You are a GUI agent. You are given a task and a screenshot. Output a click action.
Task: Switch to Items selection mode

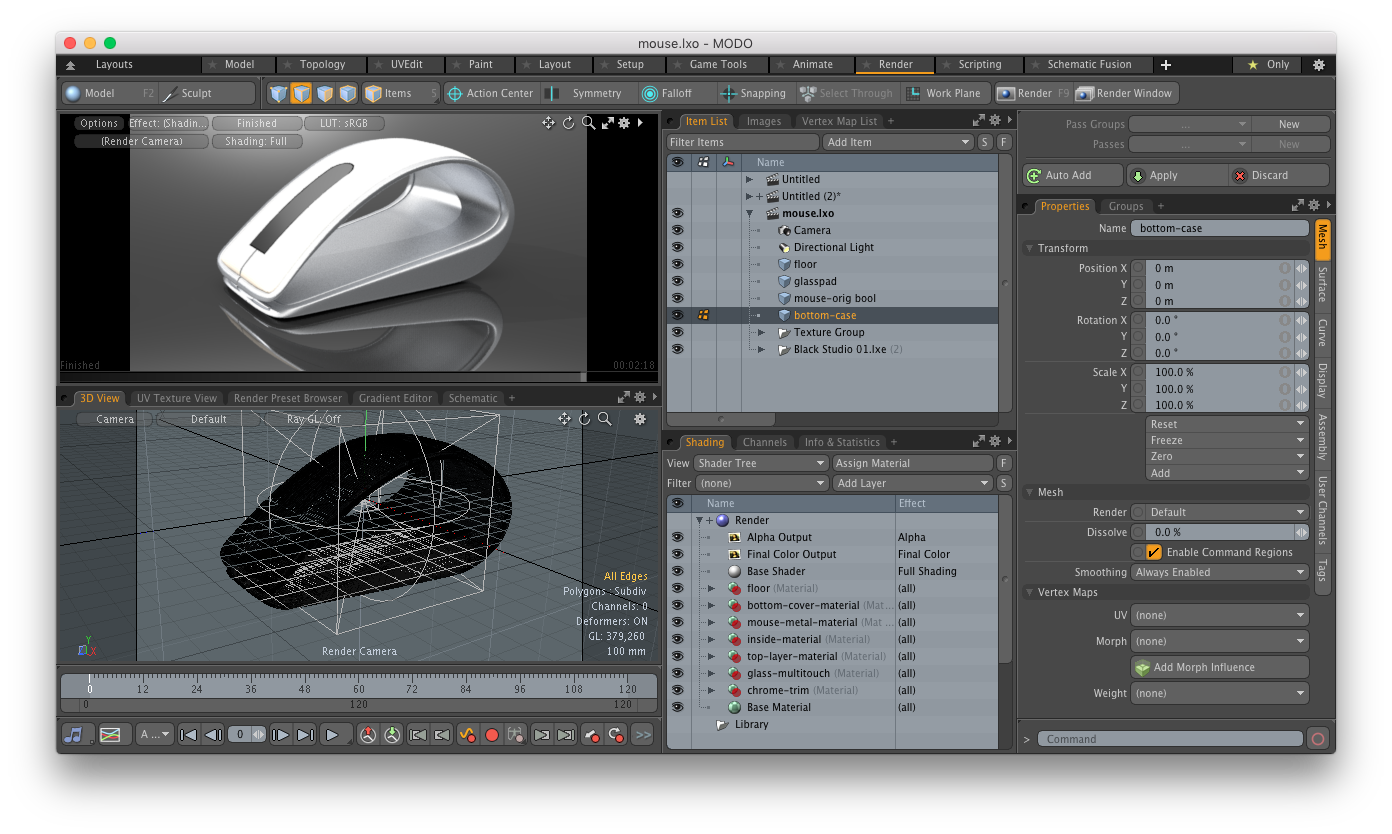400,93
